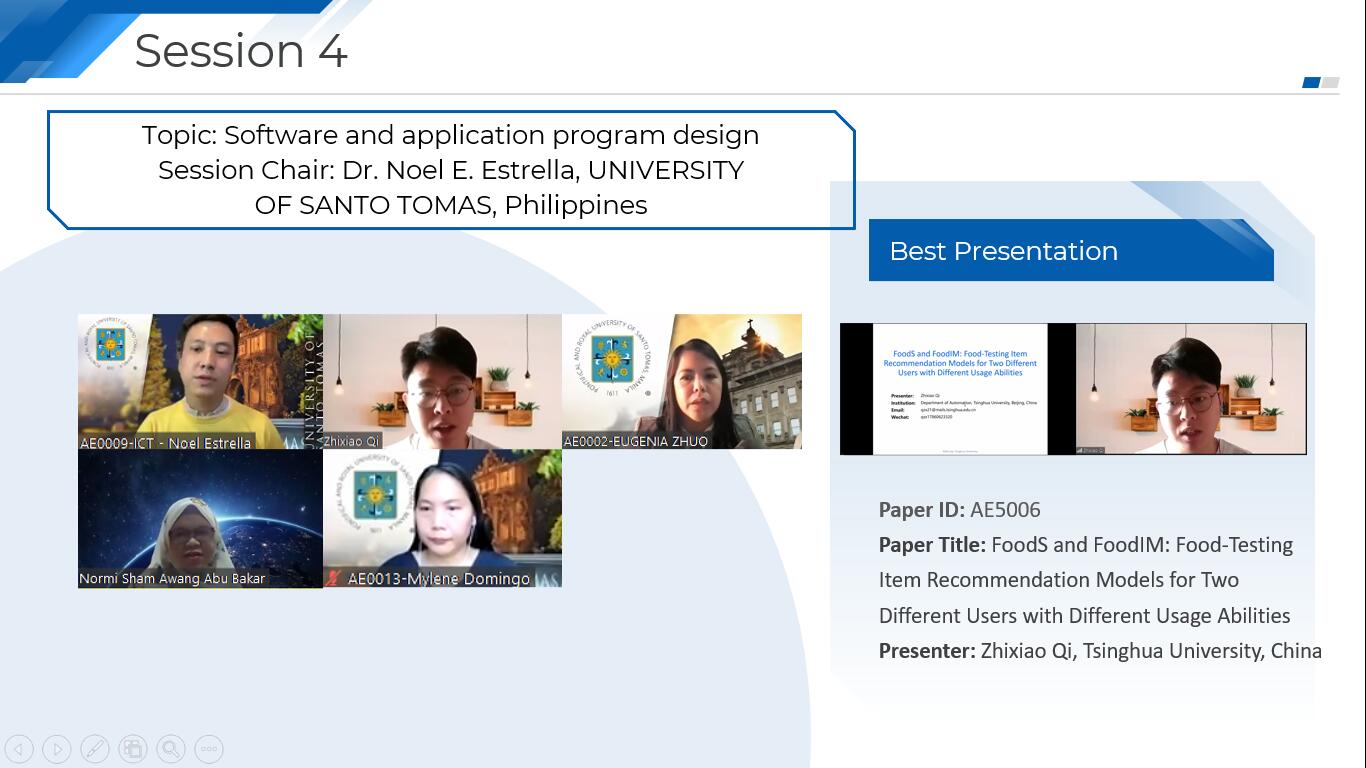The image size is (1366, 768).
Task: Click the 'Topic: Software and application program design' line
Action: 450,135
